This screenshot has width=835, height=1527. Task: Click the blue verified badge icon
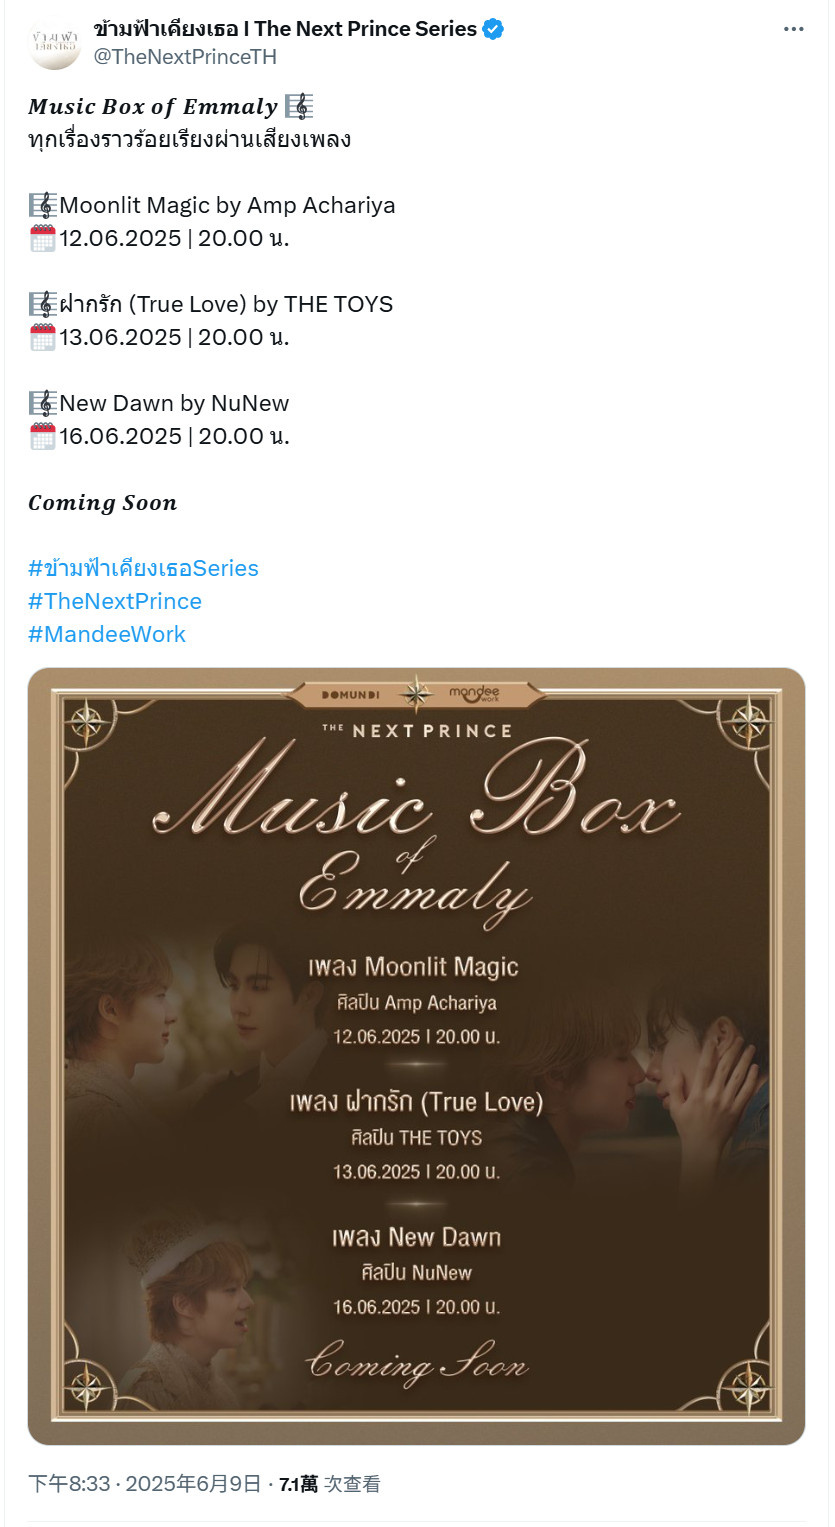tap(493, 30)
